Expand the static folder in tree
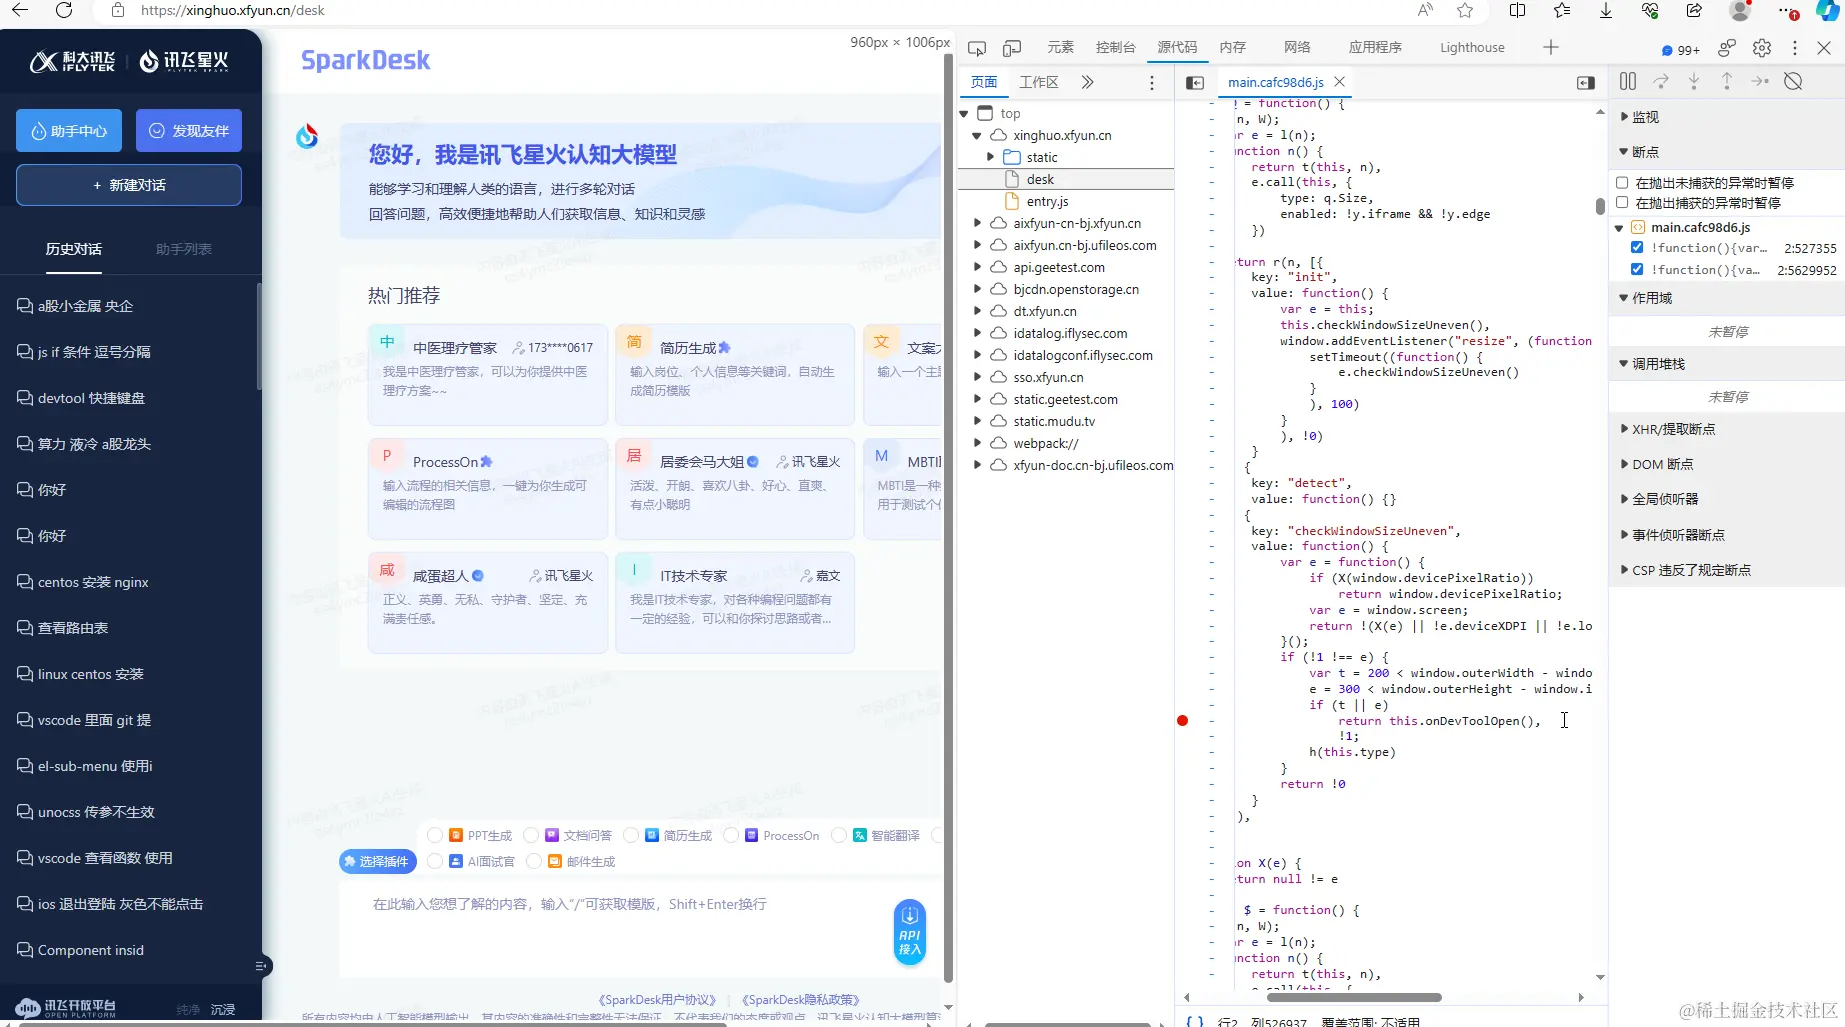Image resolution: width=1845 pixels, height=1027 pixels. [991, 157]
